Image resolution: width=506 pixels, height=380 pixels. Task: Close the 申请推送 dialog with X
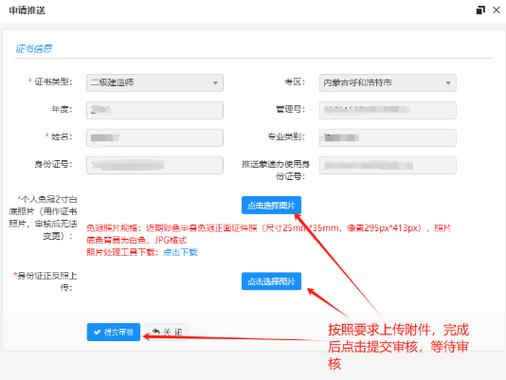[496, 10]
